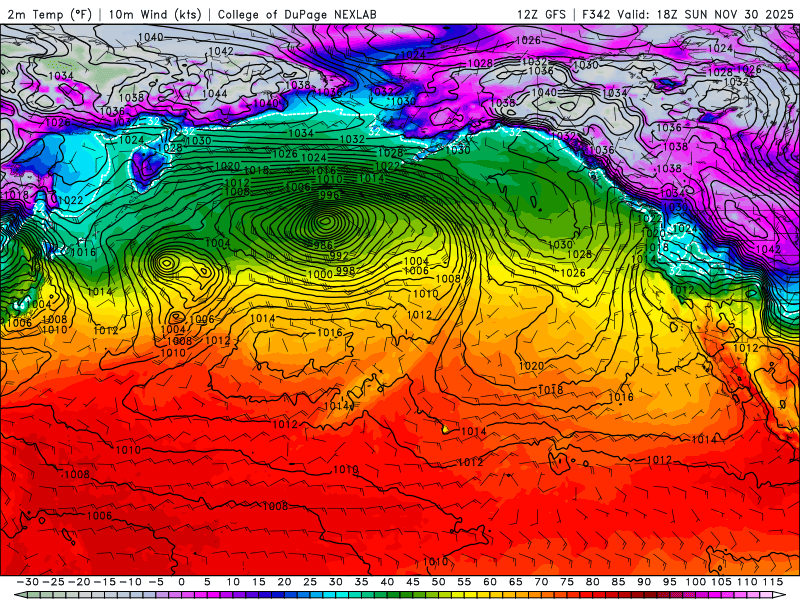
Task: Select the 25 value on the temperature scale
Action: pos(310,582)
